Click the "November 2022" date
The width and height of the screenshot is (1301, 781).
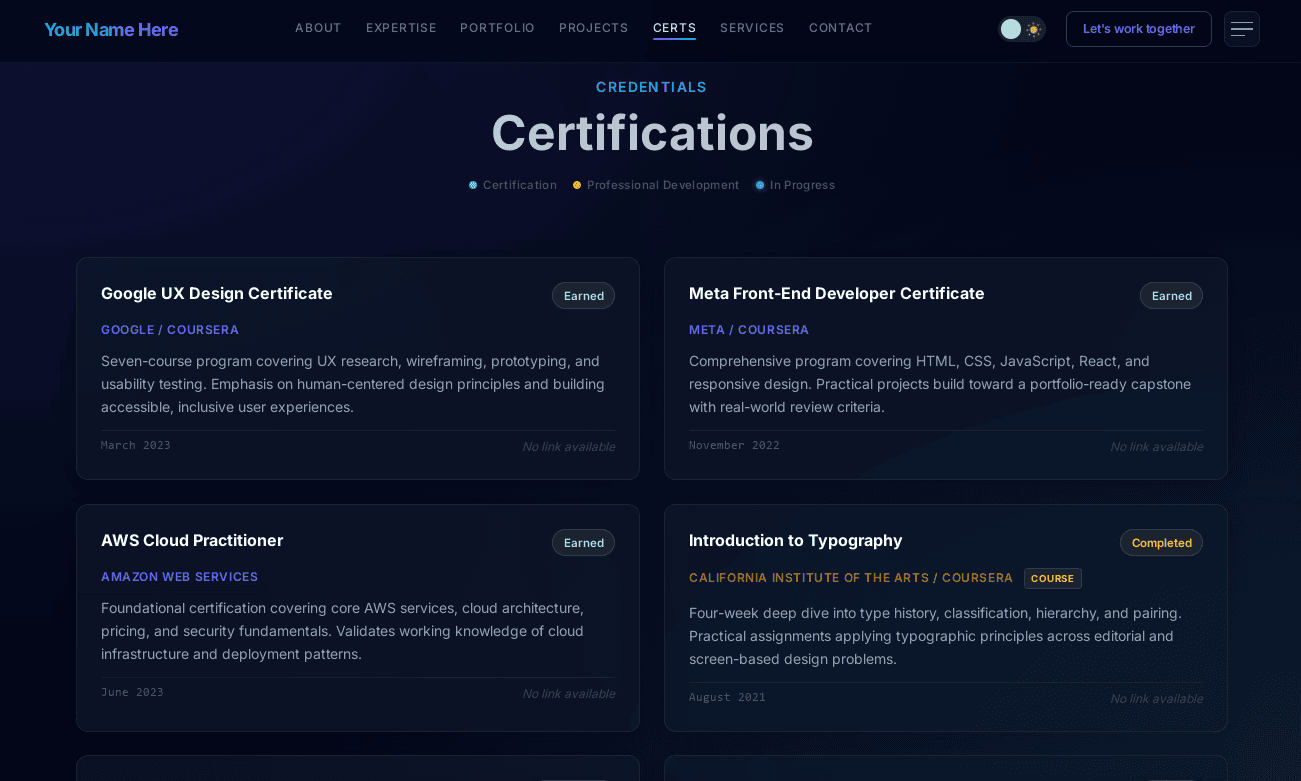tap(734, 445)
